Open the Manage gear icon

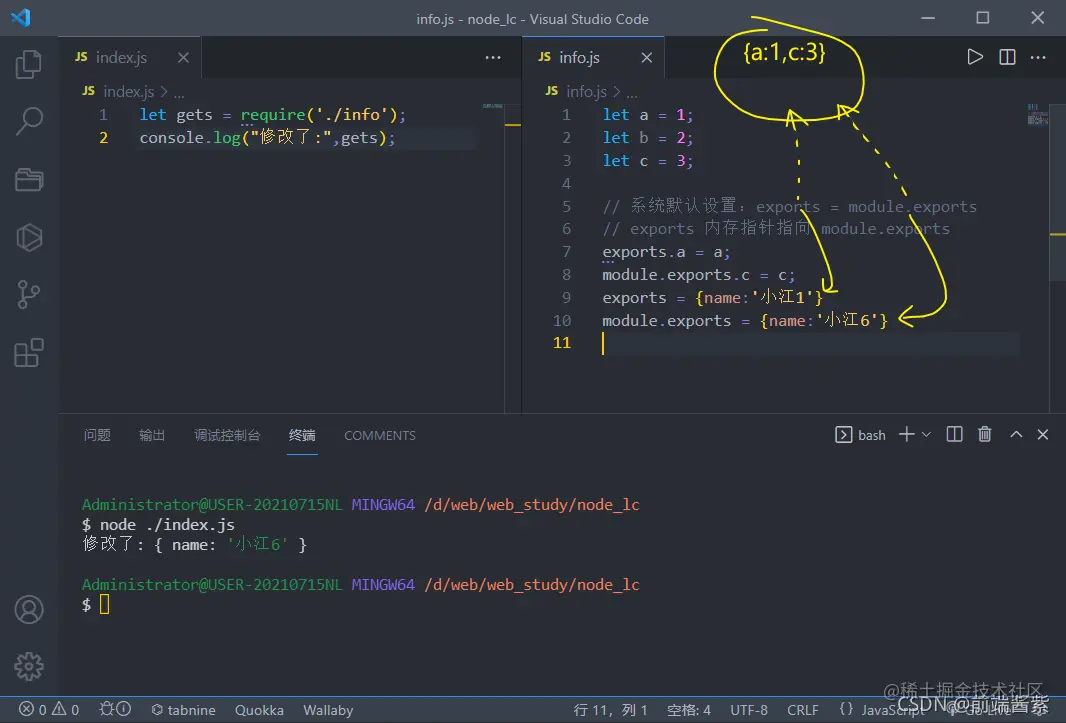29,667
